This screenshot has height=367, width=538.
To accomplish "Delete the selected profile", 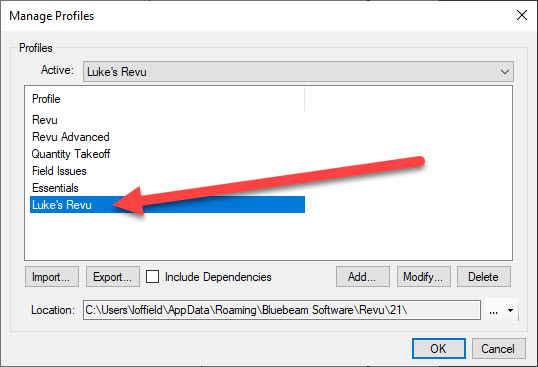I will 484,276.
